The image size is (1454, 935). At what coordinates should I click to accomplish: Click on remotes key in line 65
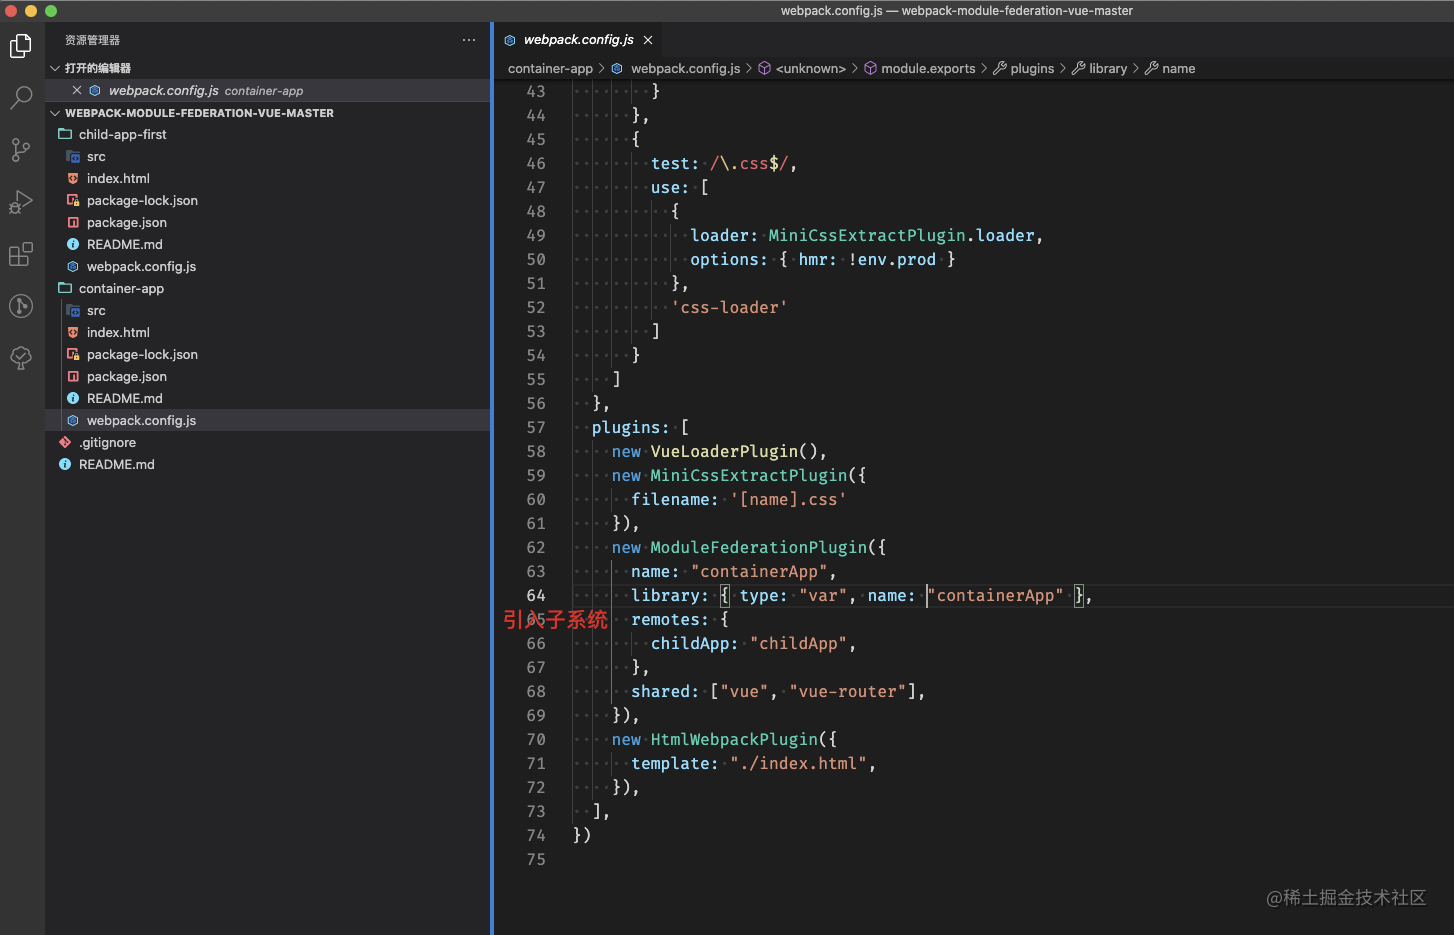pyautogui.click(x=665, y=619)
